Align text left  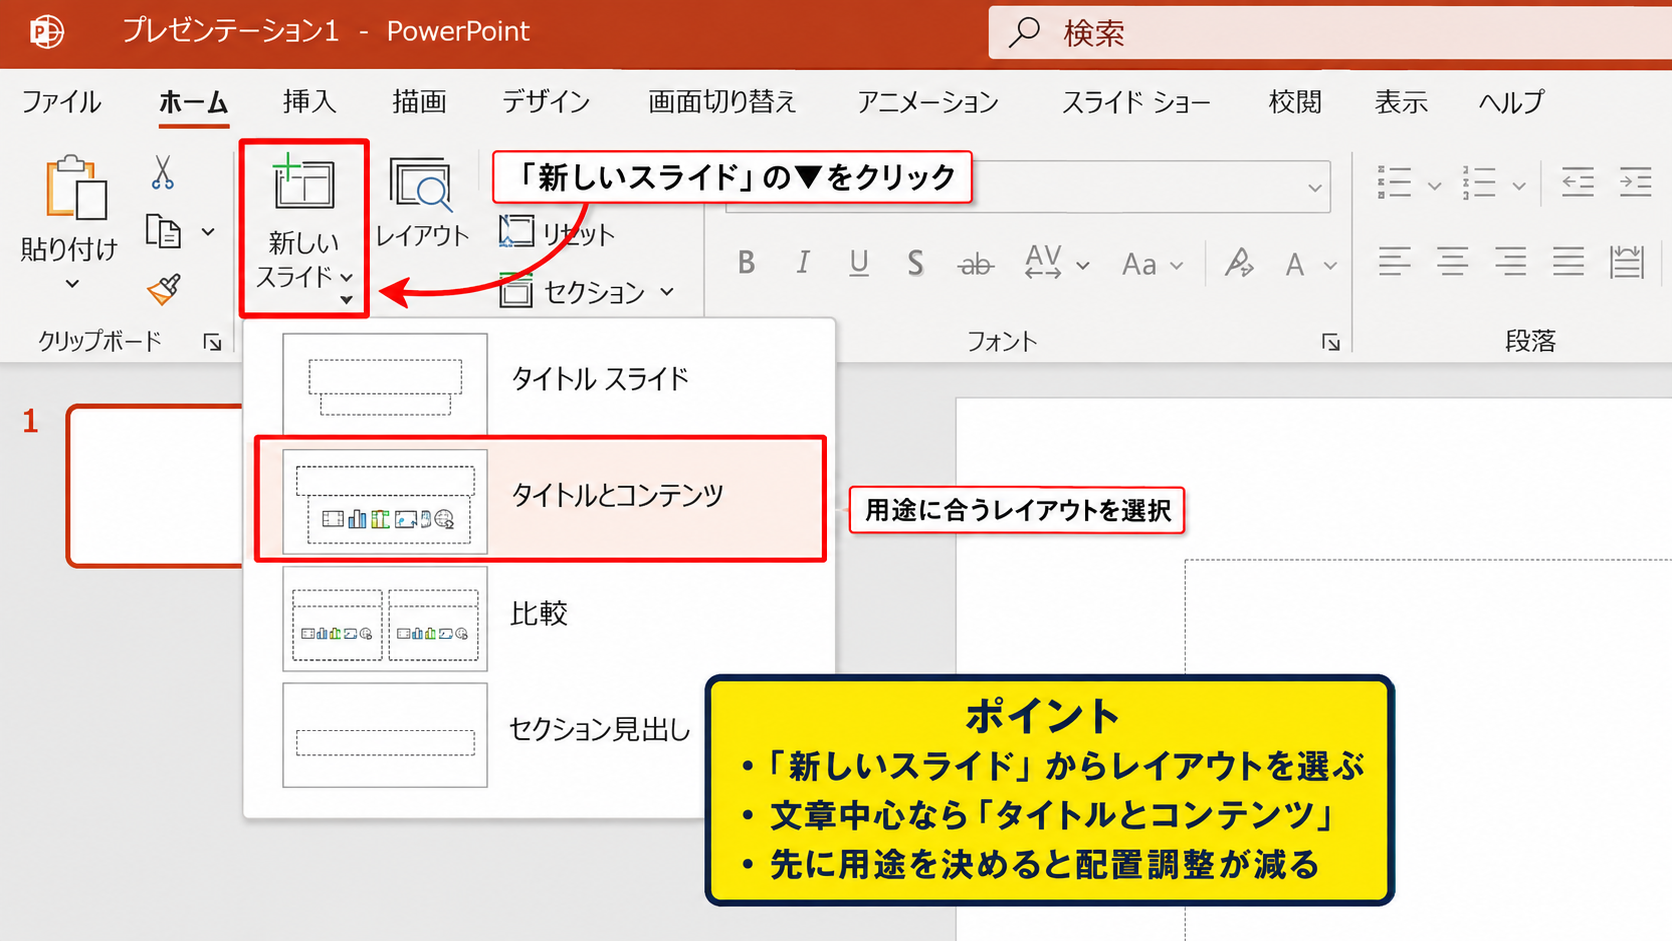pyautogui.click(x=1395, y=262)
